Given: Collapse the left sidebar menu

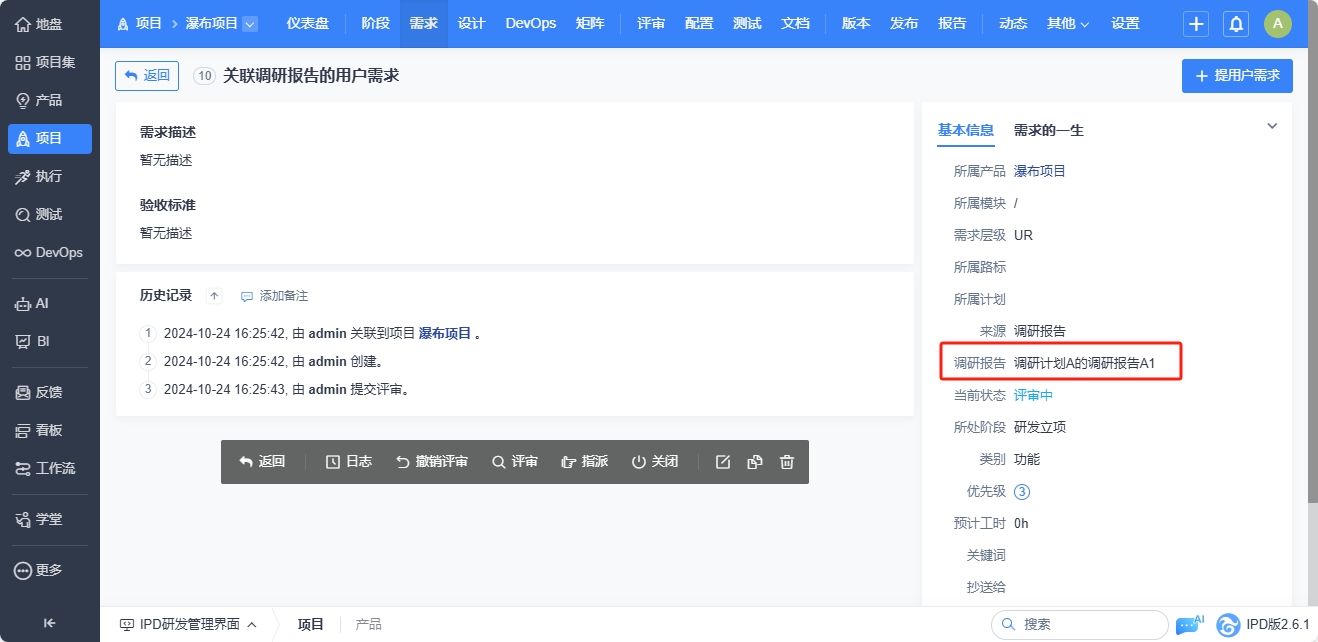Looking at the screenshot, I should 49,623.
